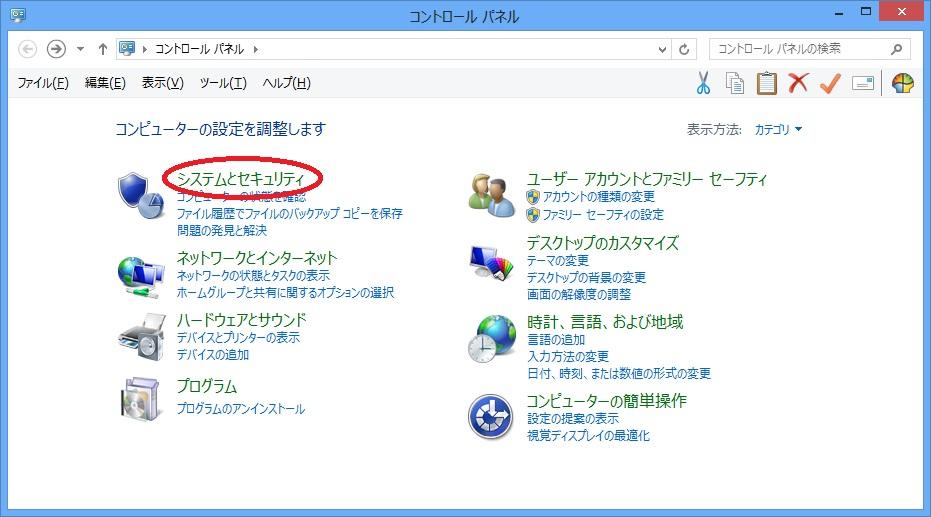
Task: Click テーマの変更 link
Action: [558, 261]
